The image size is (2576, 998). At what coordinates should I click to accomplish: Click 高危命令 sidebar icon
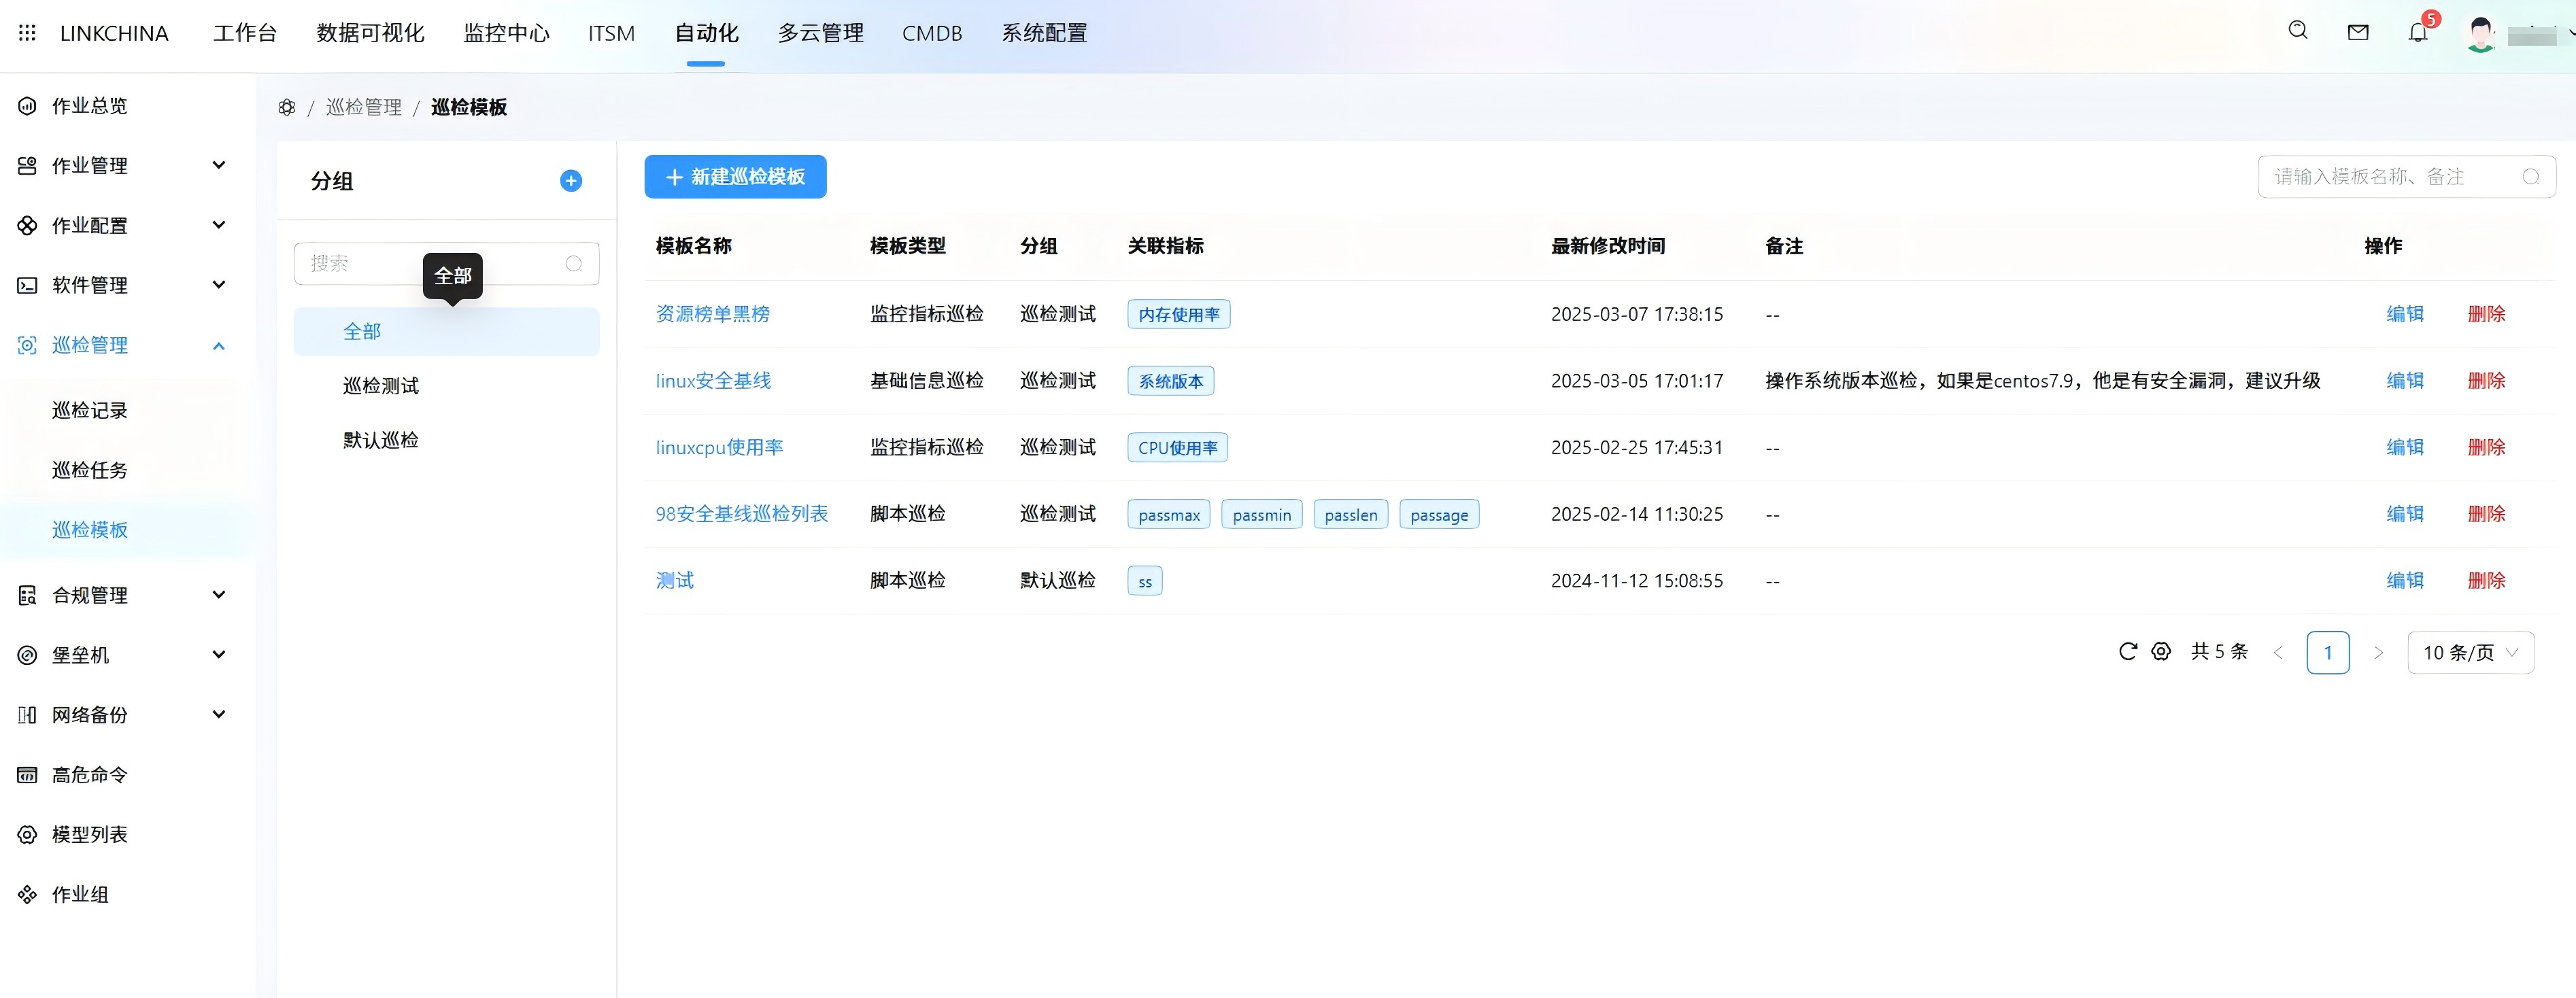(27, 775)
